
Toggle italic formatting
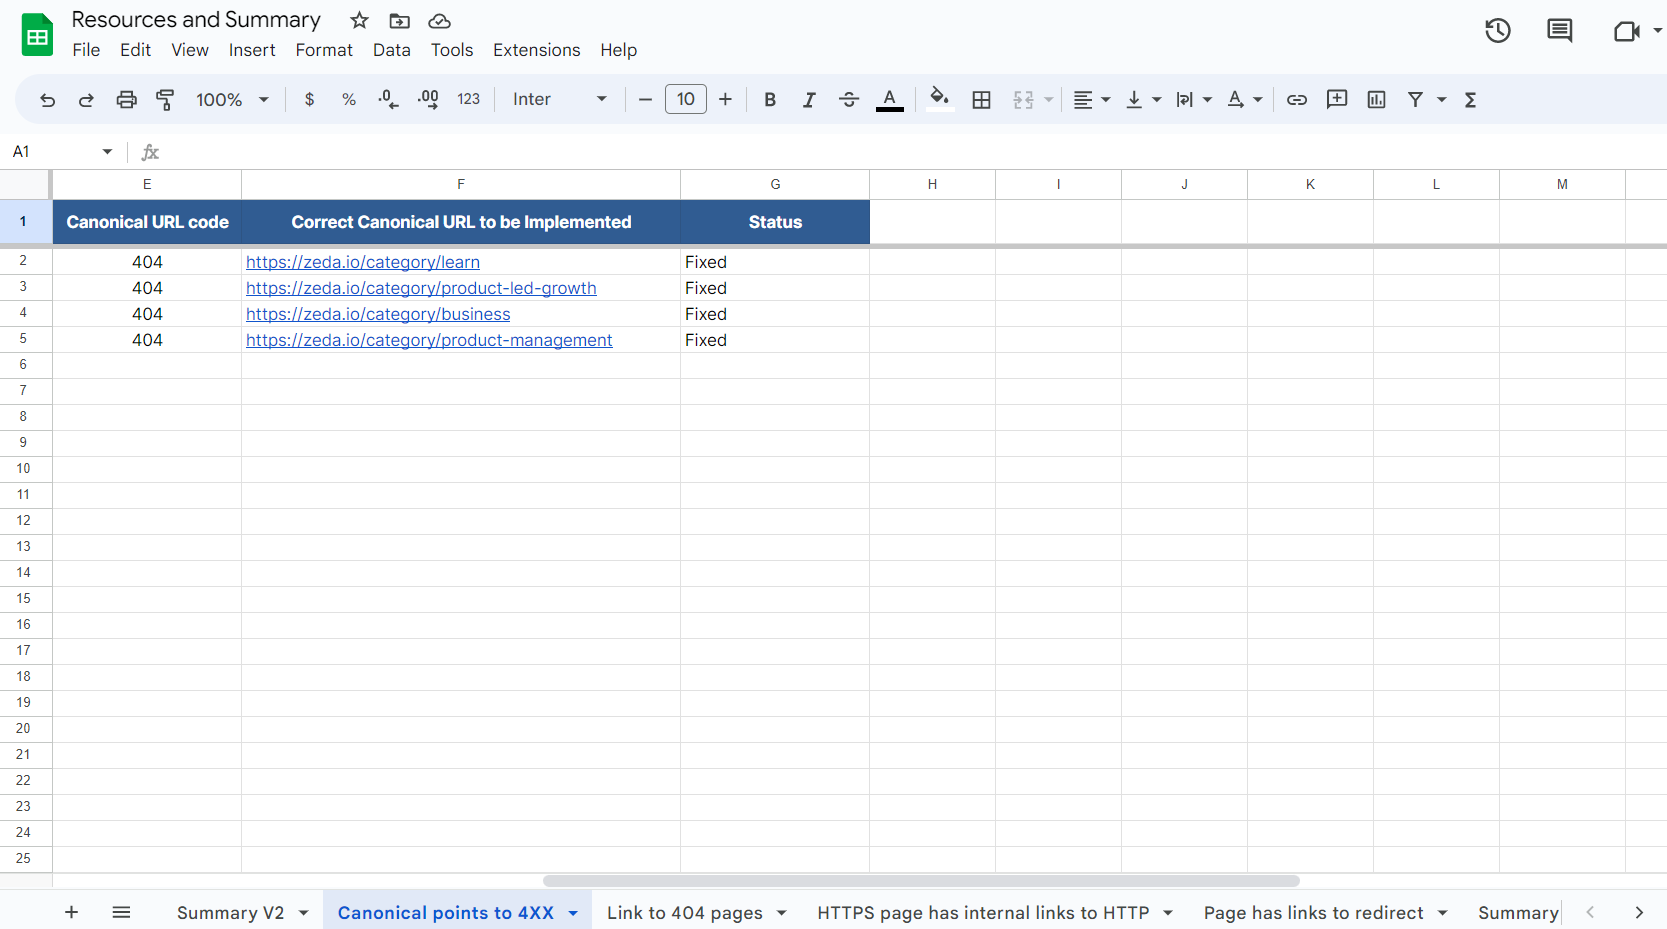[x=809, y=99]
